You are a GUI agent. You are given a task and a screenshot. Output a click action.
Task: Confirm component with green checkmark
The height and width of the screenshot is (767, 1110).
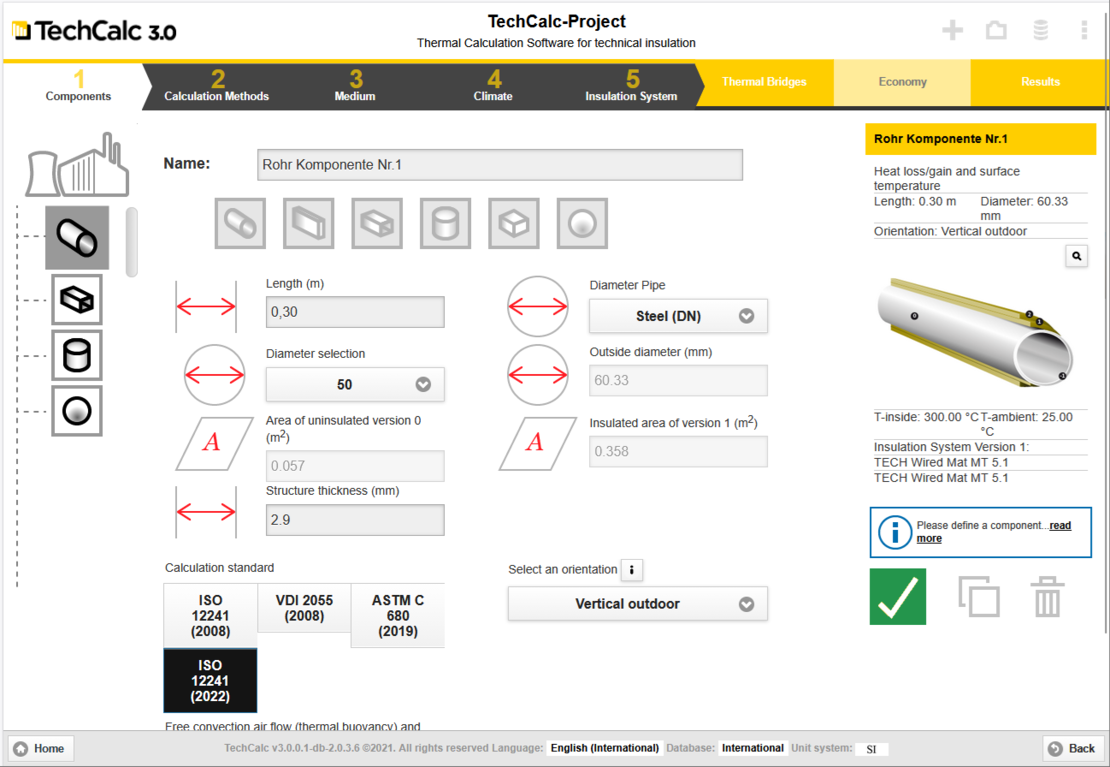pyautogui.click(x=898, y=596)
